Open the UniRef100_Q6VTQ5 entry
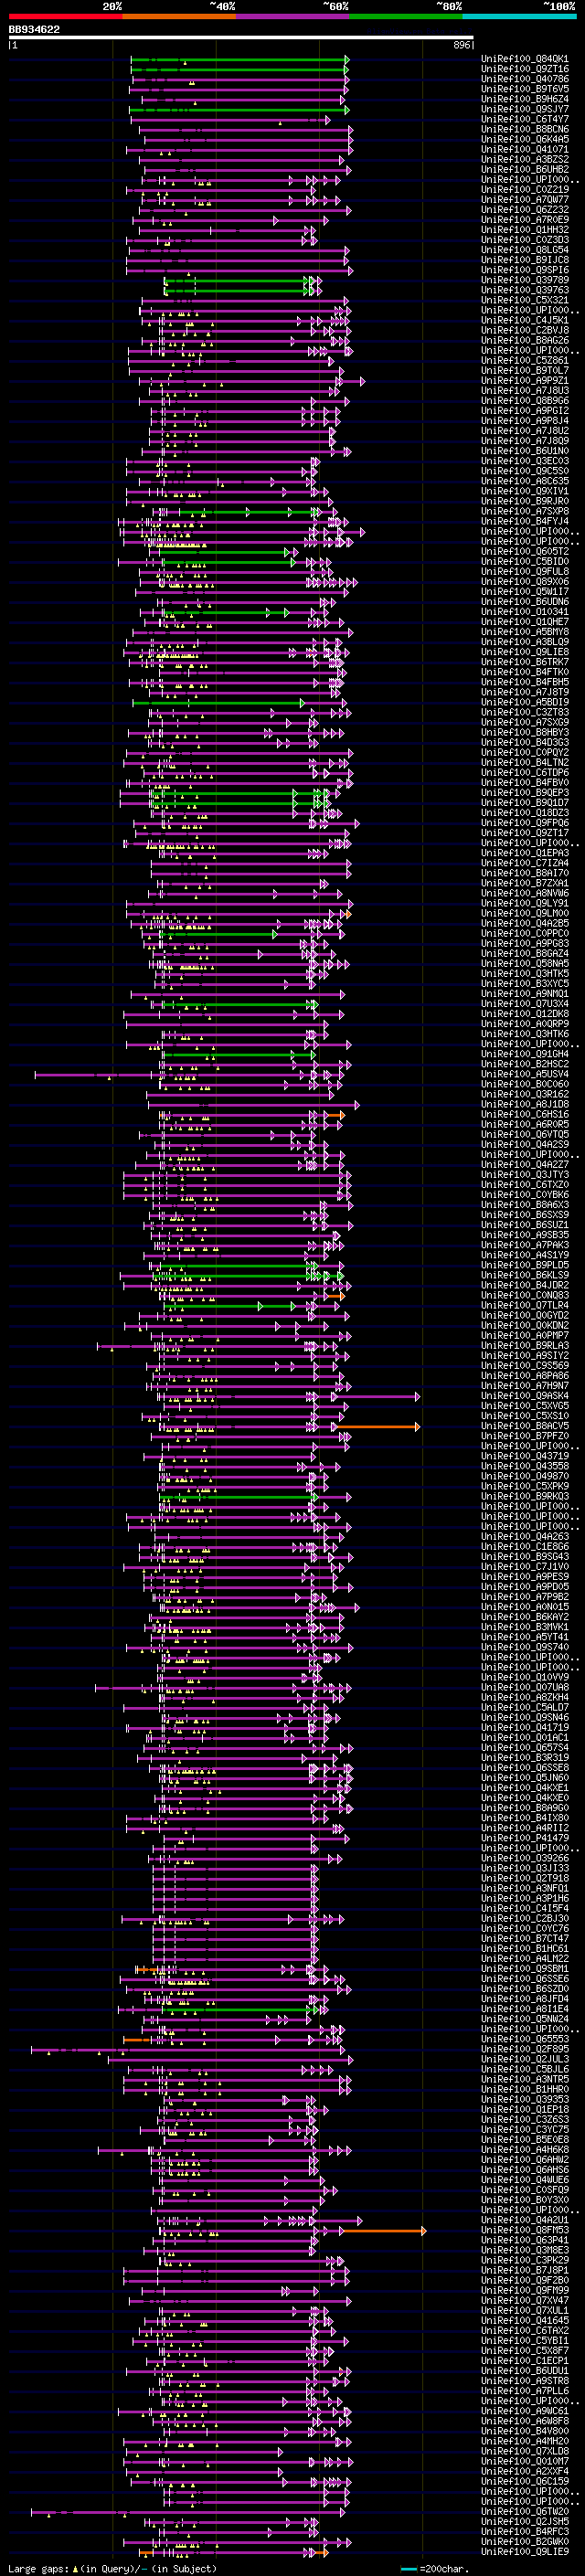The width and height of the screenshot is (585, 2576). (x=525, y=1134)
